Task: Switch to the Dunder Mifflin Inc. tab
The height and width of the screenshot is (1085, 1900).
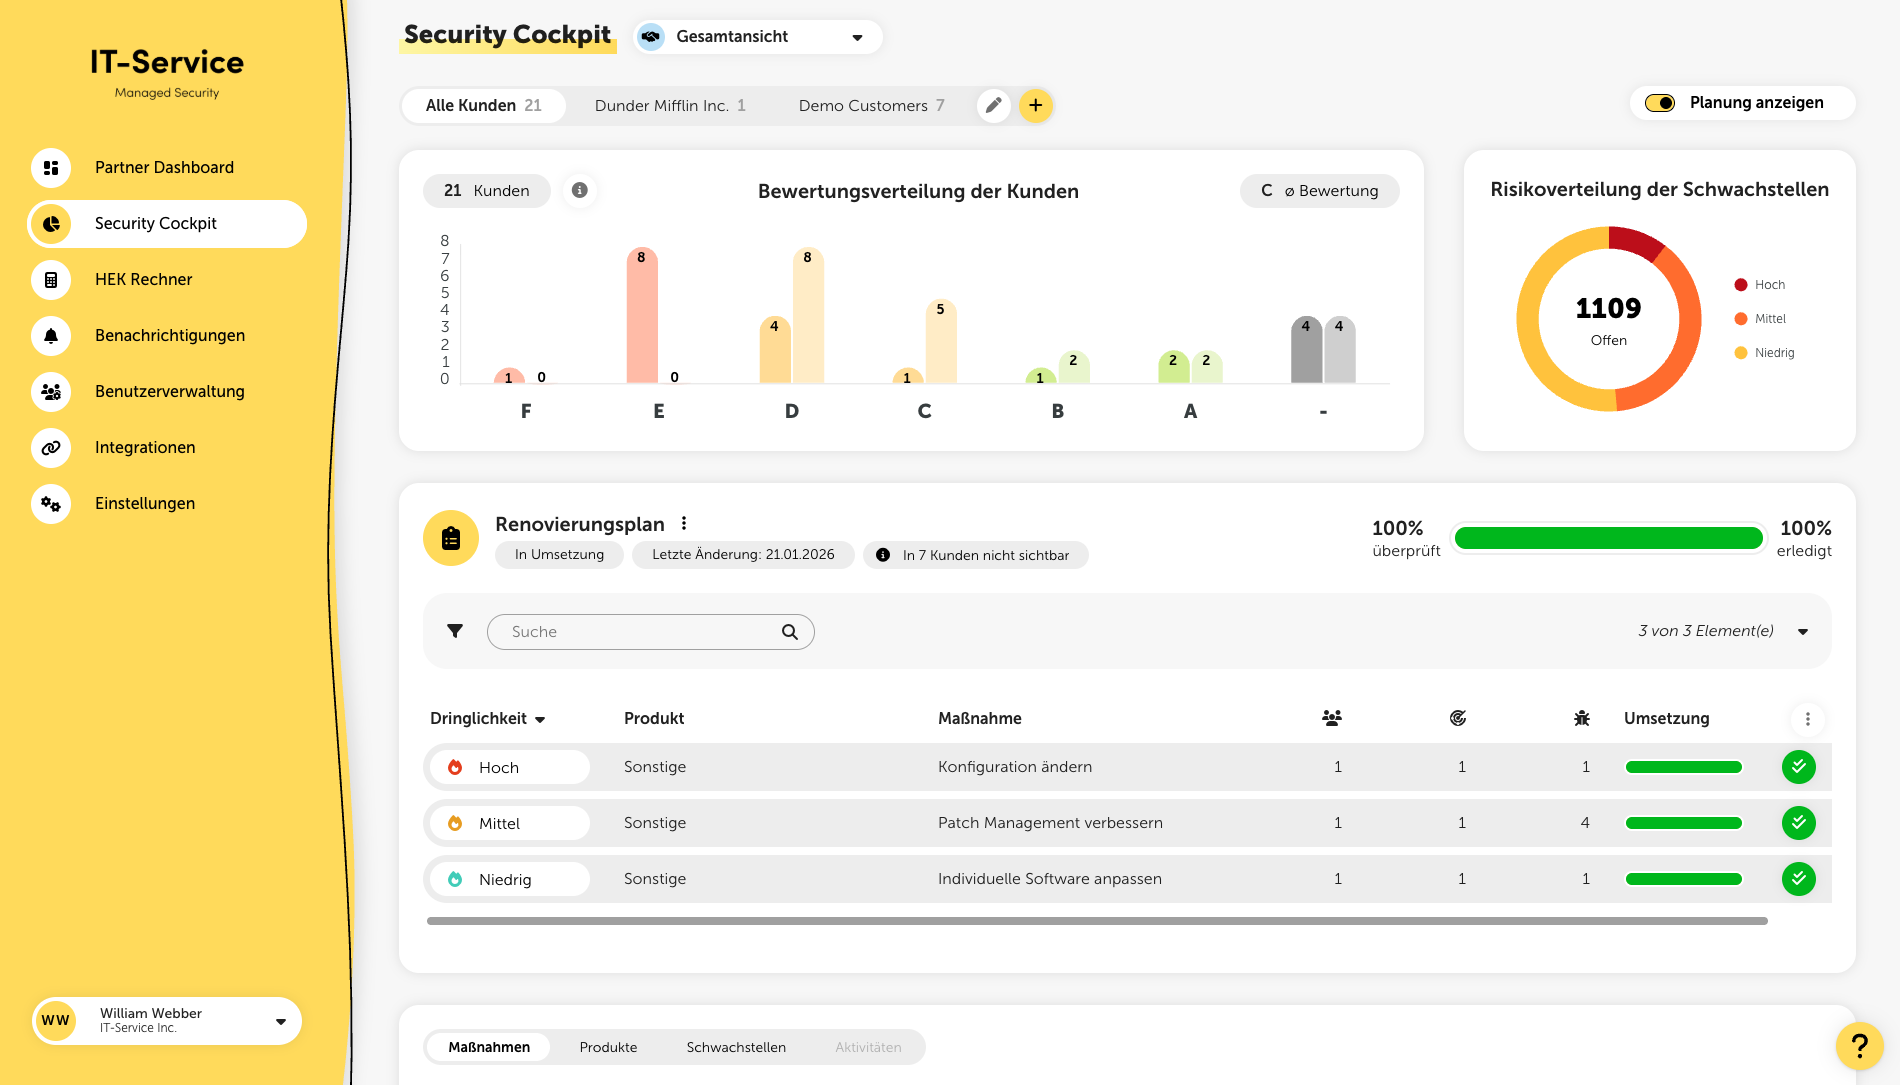Action: [669, 106]
